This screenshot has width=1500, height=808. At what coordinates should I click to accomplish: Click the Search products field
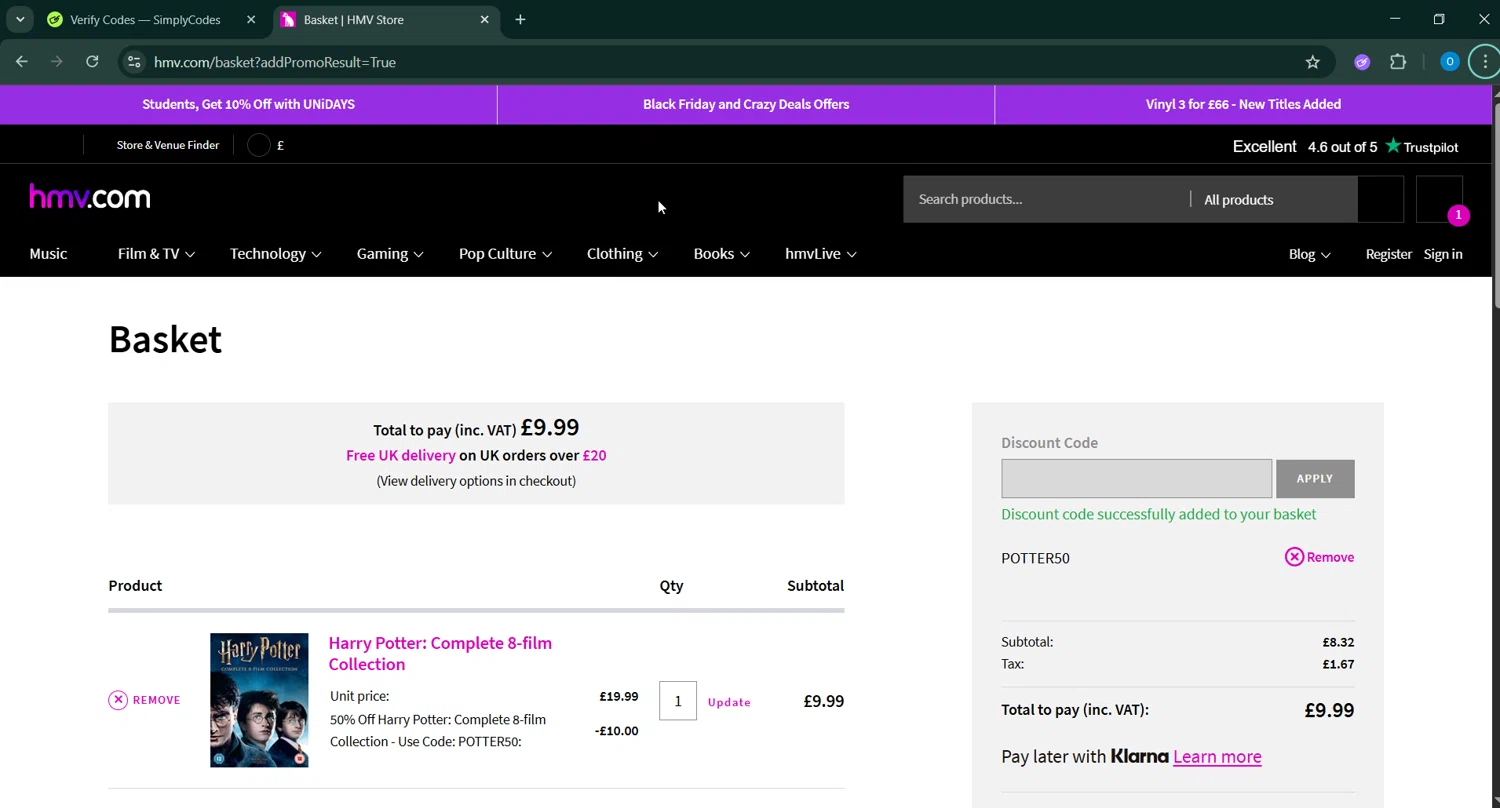pos(1045,199)
